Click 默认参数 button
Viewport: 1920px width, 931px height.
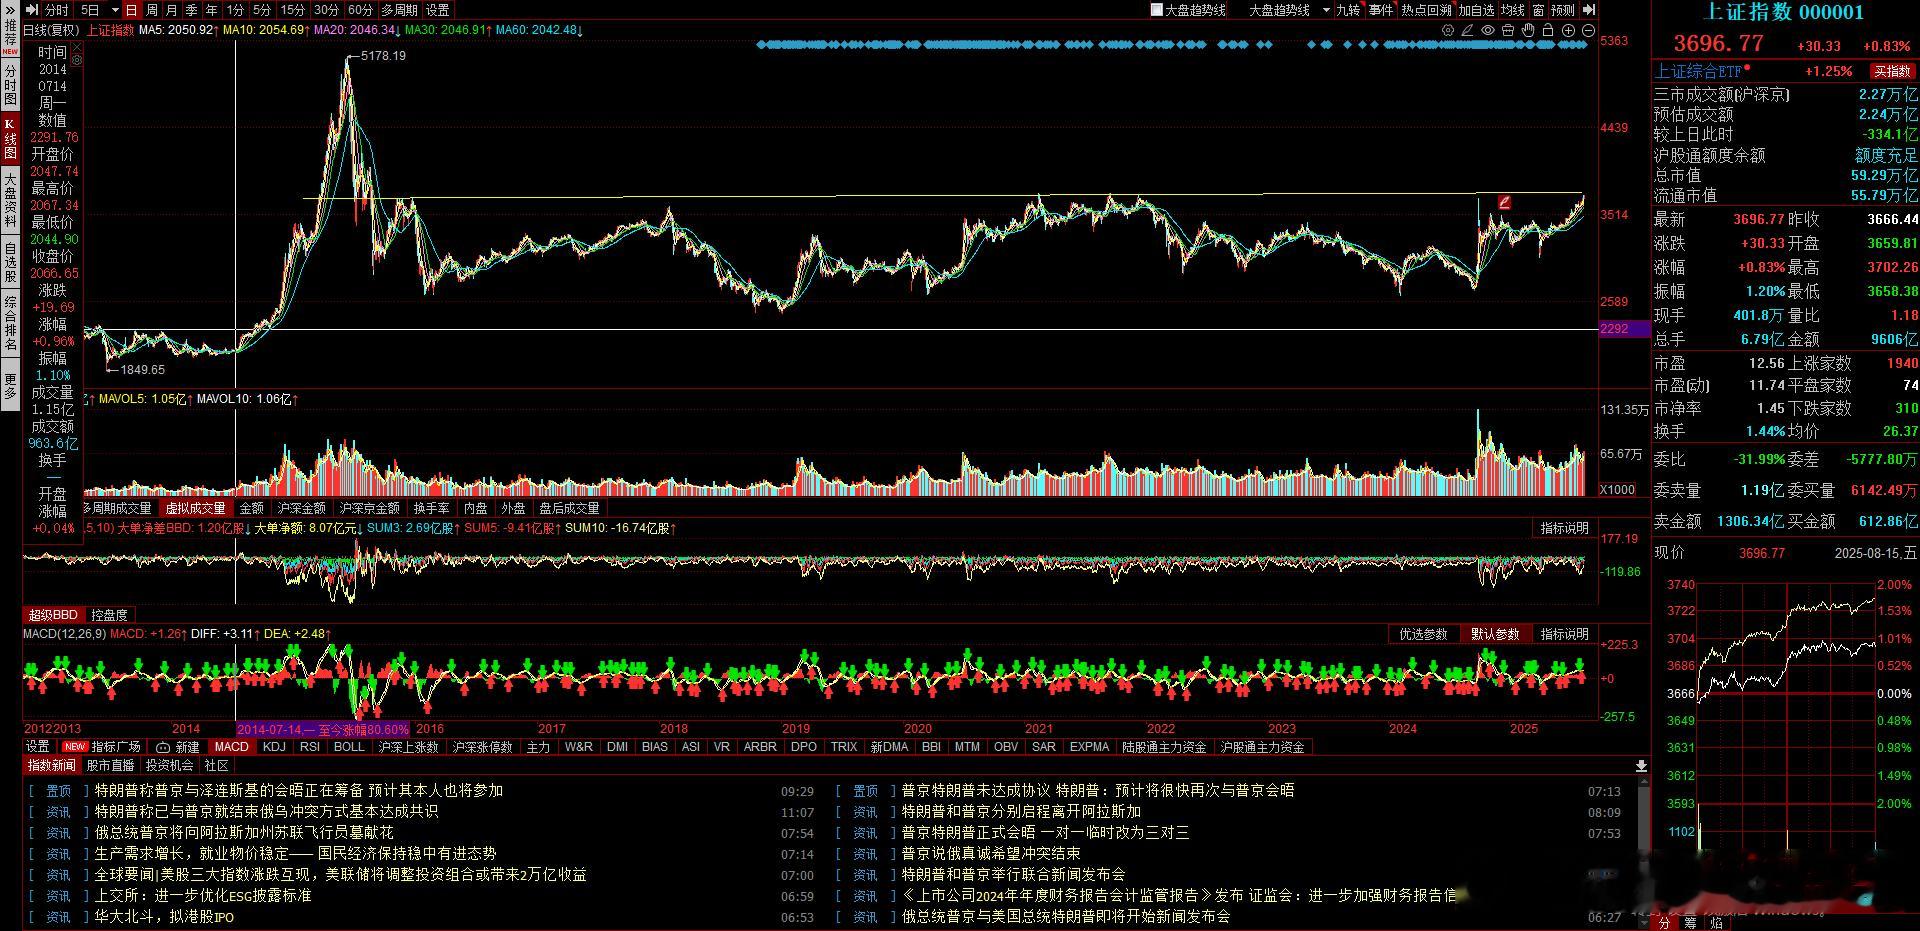[1495, 634]
